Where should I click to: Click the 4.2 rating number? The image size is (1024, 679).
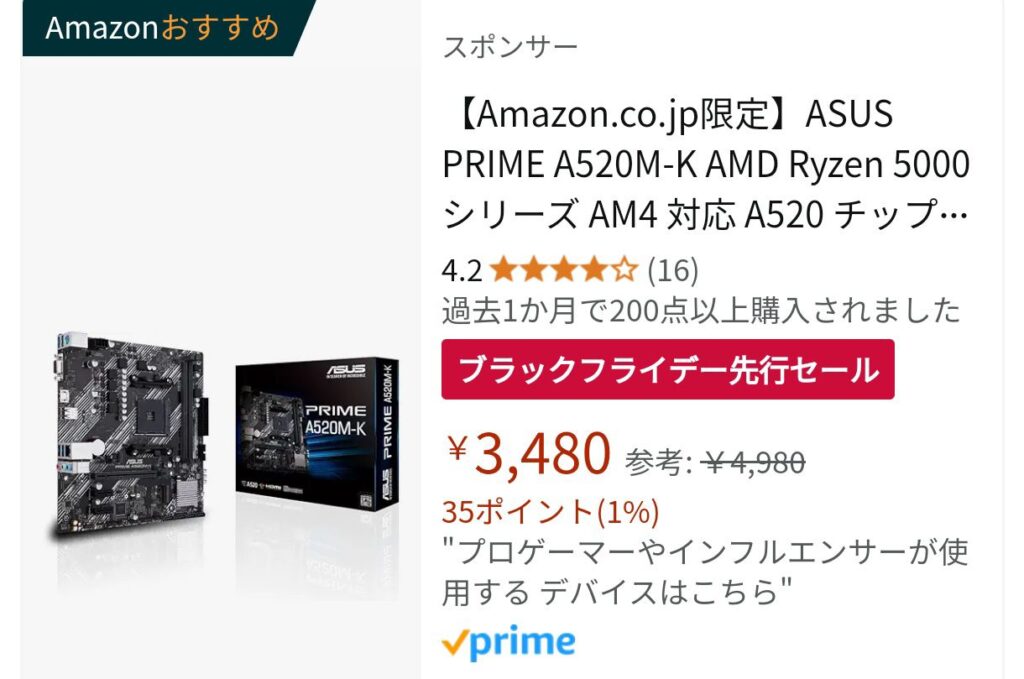click(x=462, y=270)
